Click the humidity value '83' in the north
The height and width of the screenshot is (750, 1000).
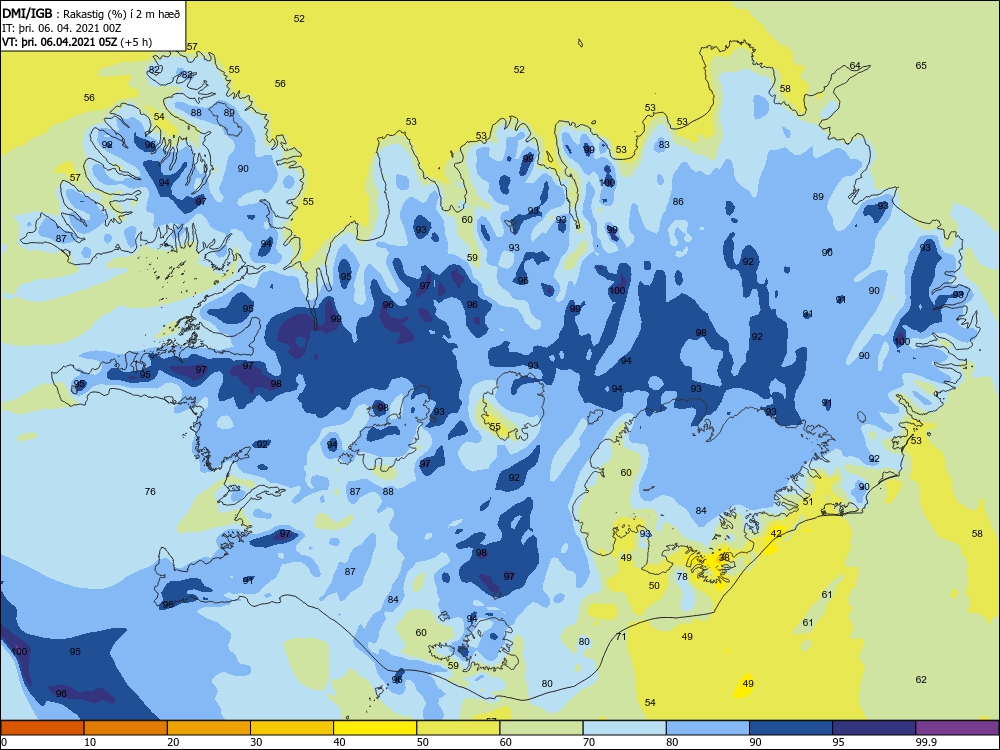click(x=664, y=145)
